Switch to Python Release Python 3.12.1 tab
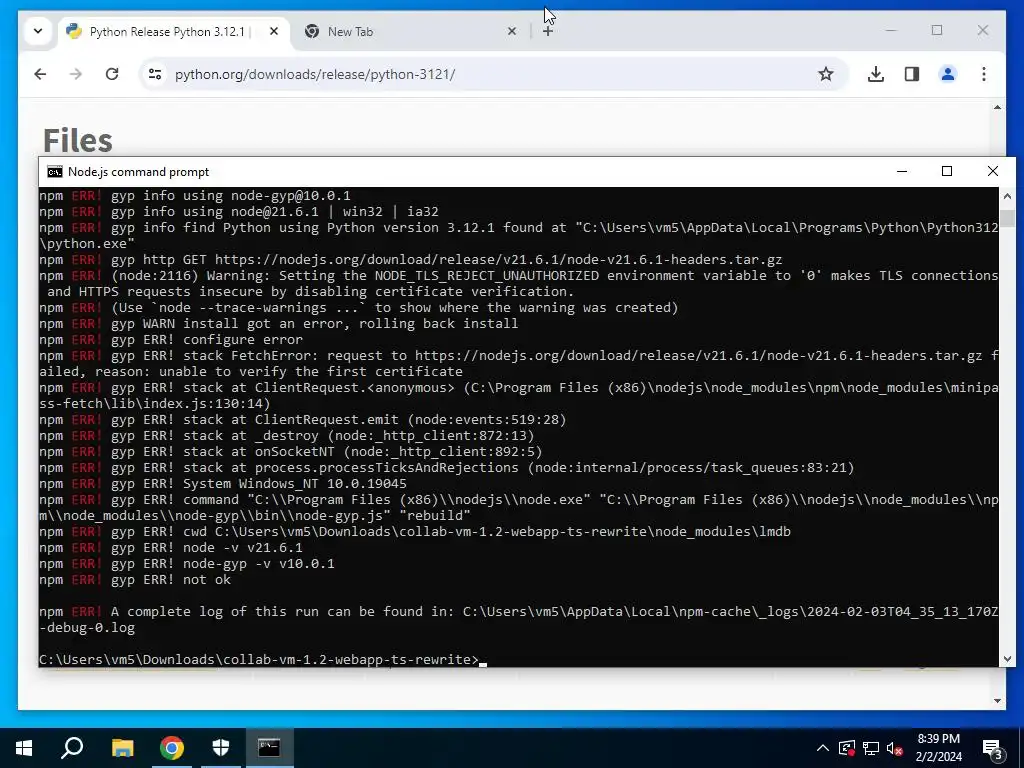The image size is (1024, 768). pos(174,32)
